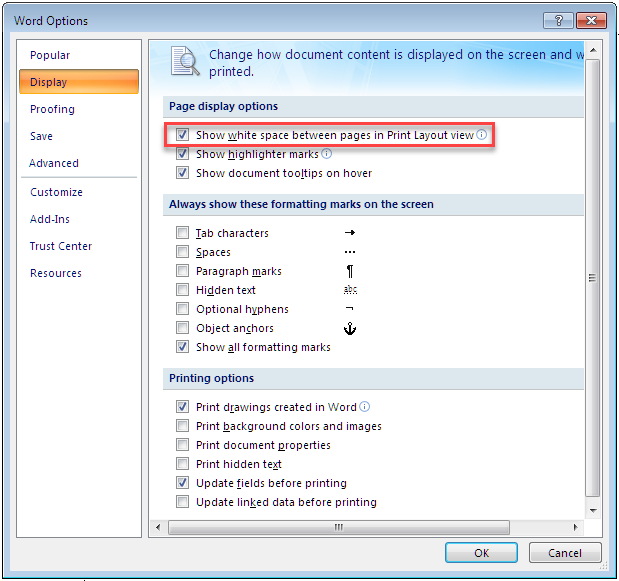Enable Tab characters formatting mark
The image size is (619, 581).
tap(182, 233)
